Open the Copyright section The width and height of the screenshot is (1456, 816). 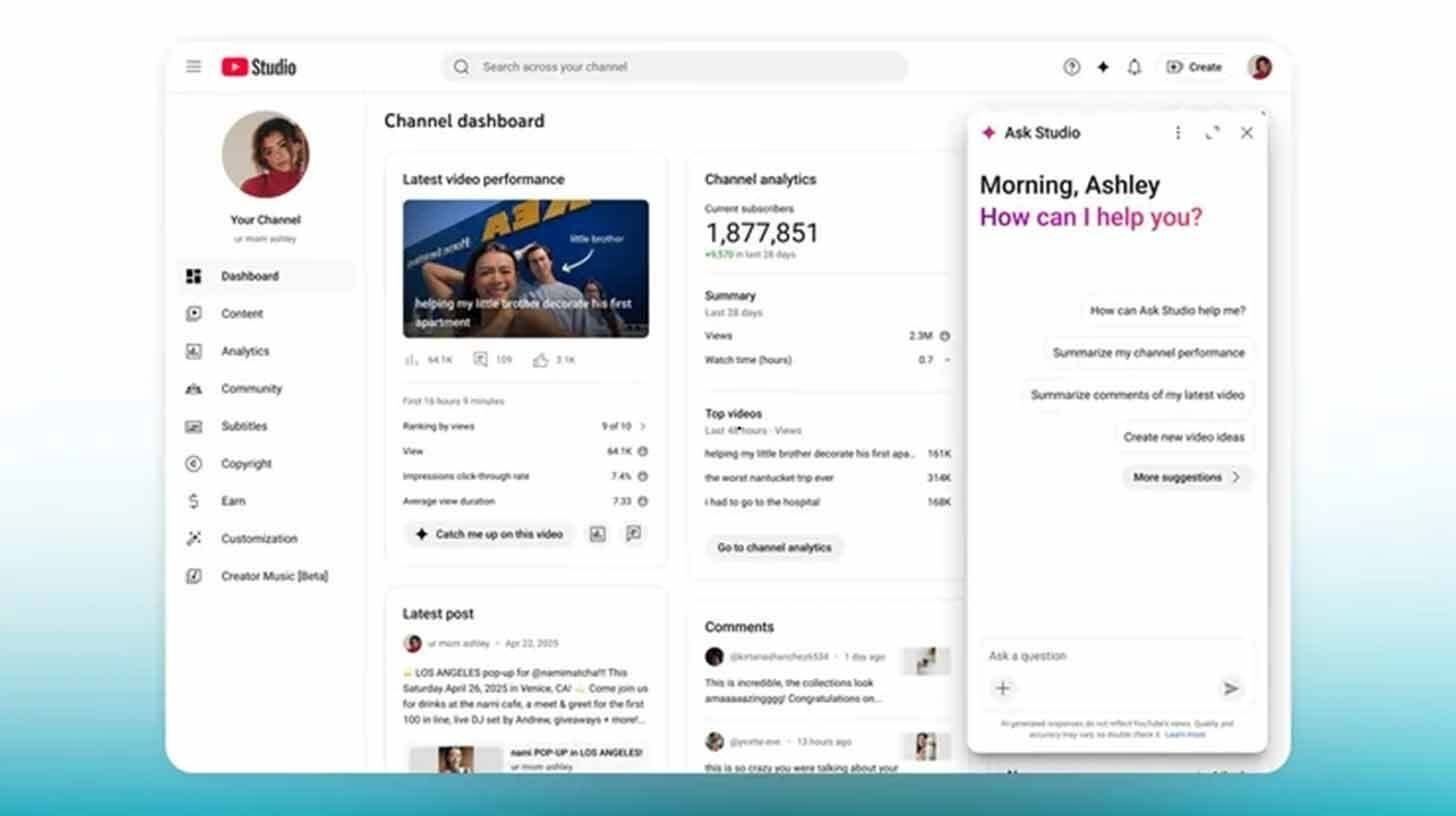(x=246, y=463)
